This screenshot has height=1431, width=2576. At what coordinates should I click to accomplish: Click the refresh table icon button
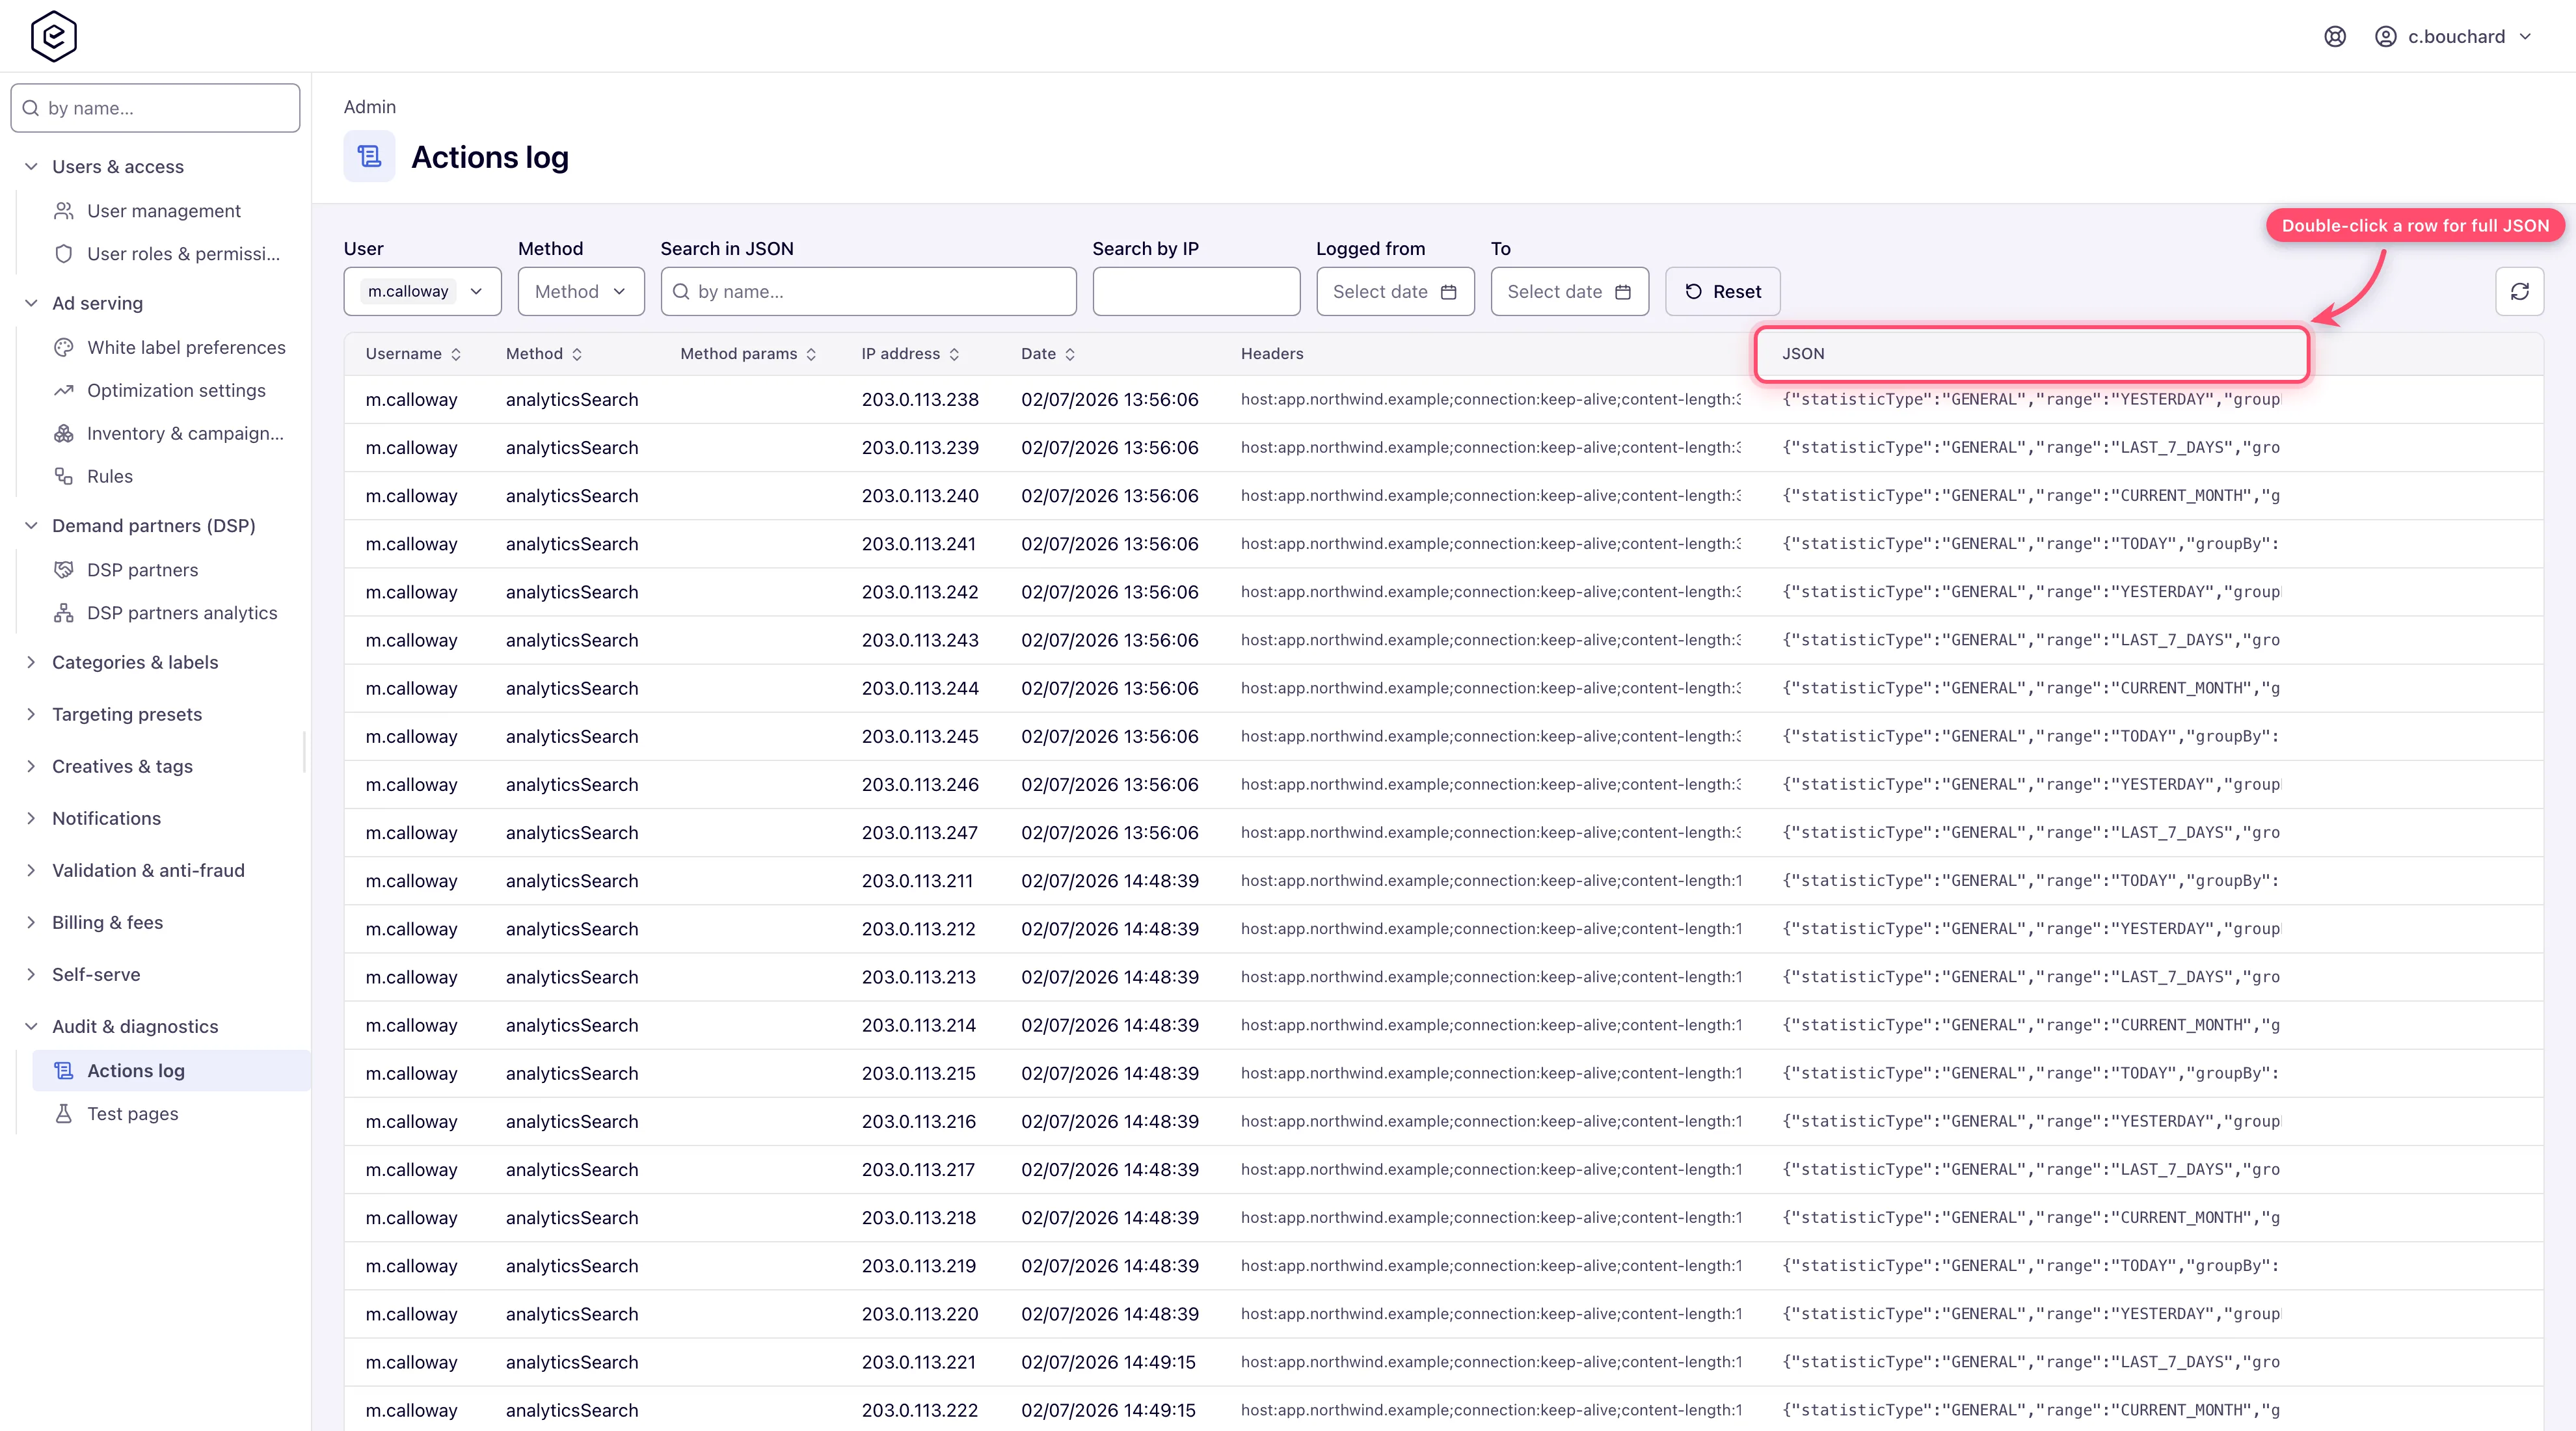[2519, 291]
